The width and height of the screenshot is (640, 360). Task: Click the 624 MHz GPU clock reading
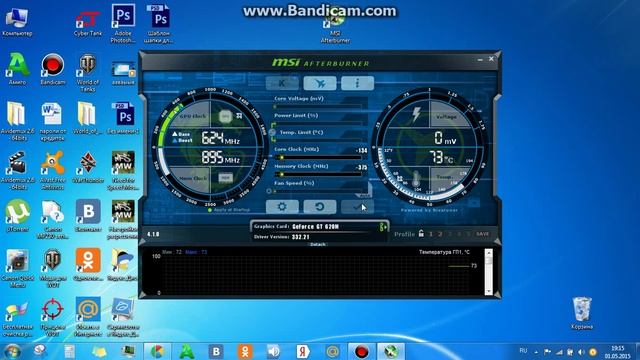coord(220,138)
